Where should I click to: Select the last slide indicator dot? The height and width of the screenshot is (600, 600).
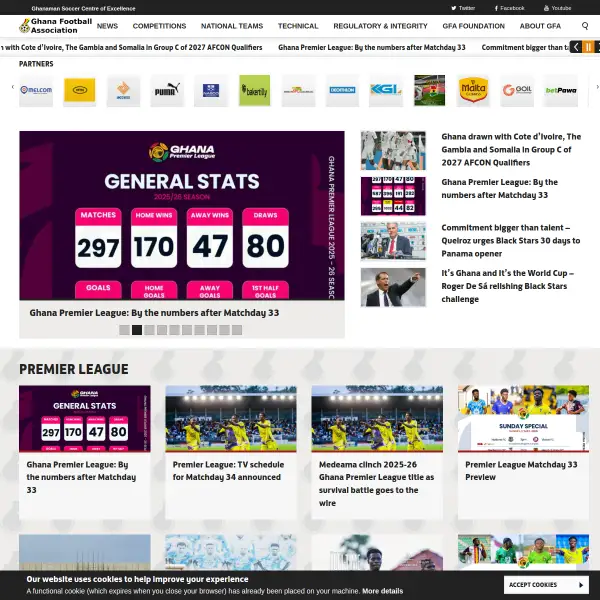[237, 330]
